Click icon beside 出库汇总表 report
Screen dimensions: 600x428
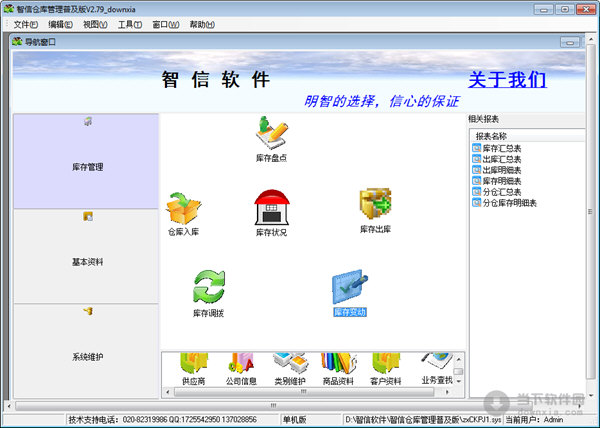click(476, 159)
